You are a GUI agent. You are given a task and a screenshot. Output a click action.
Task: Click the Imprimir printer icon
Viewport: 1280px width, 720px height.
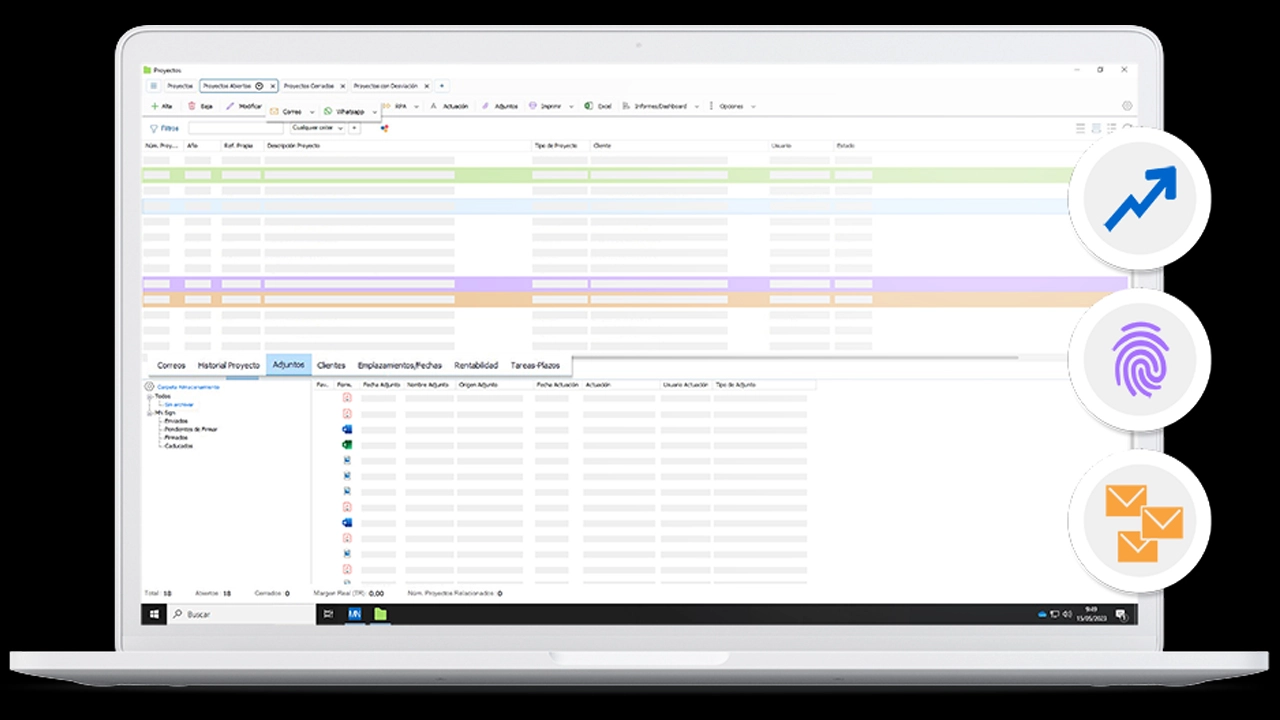point(533,106)
